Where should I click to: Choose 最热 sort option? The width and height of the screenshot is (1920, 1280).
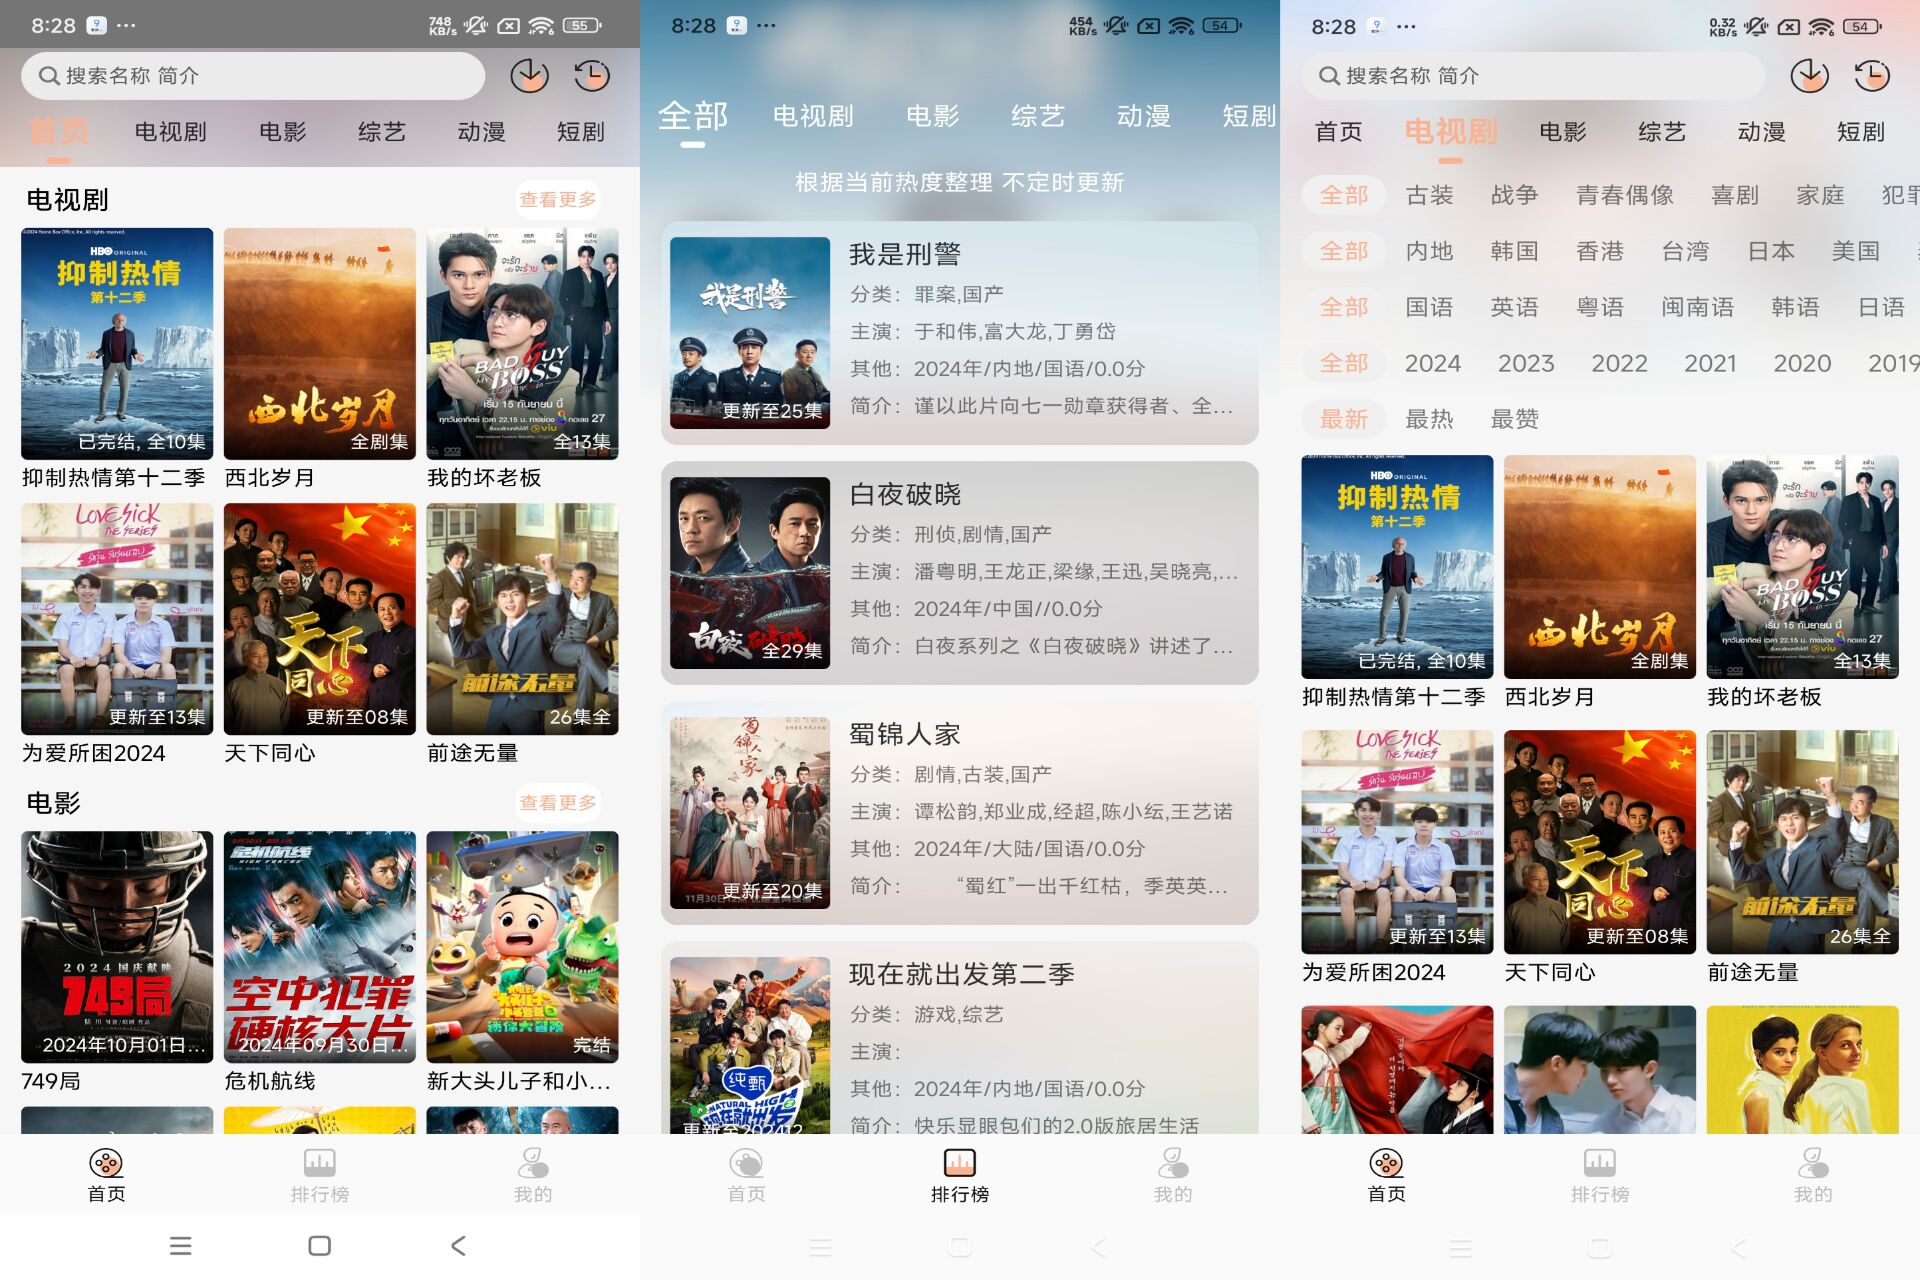[x=1429, y=419]
